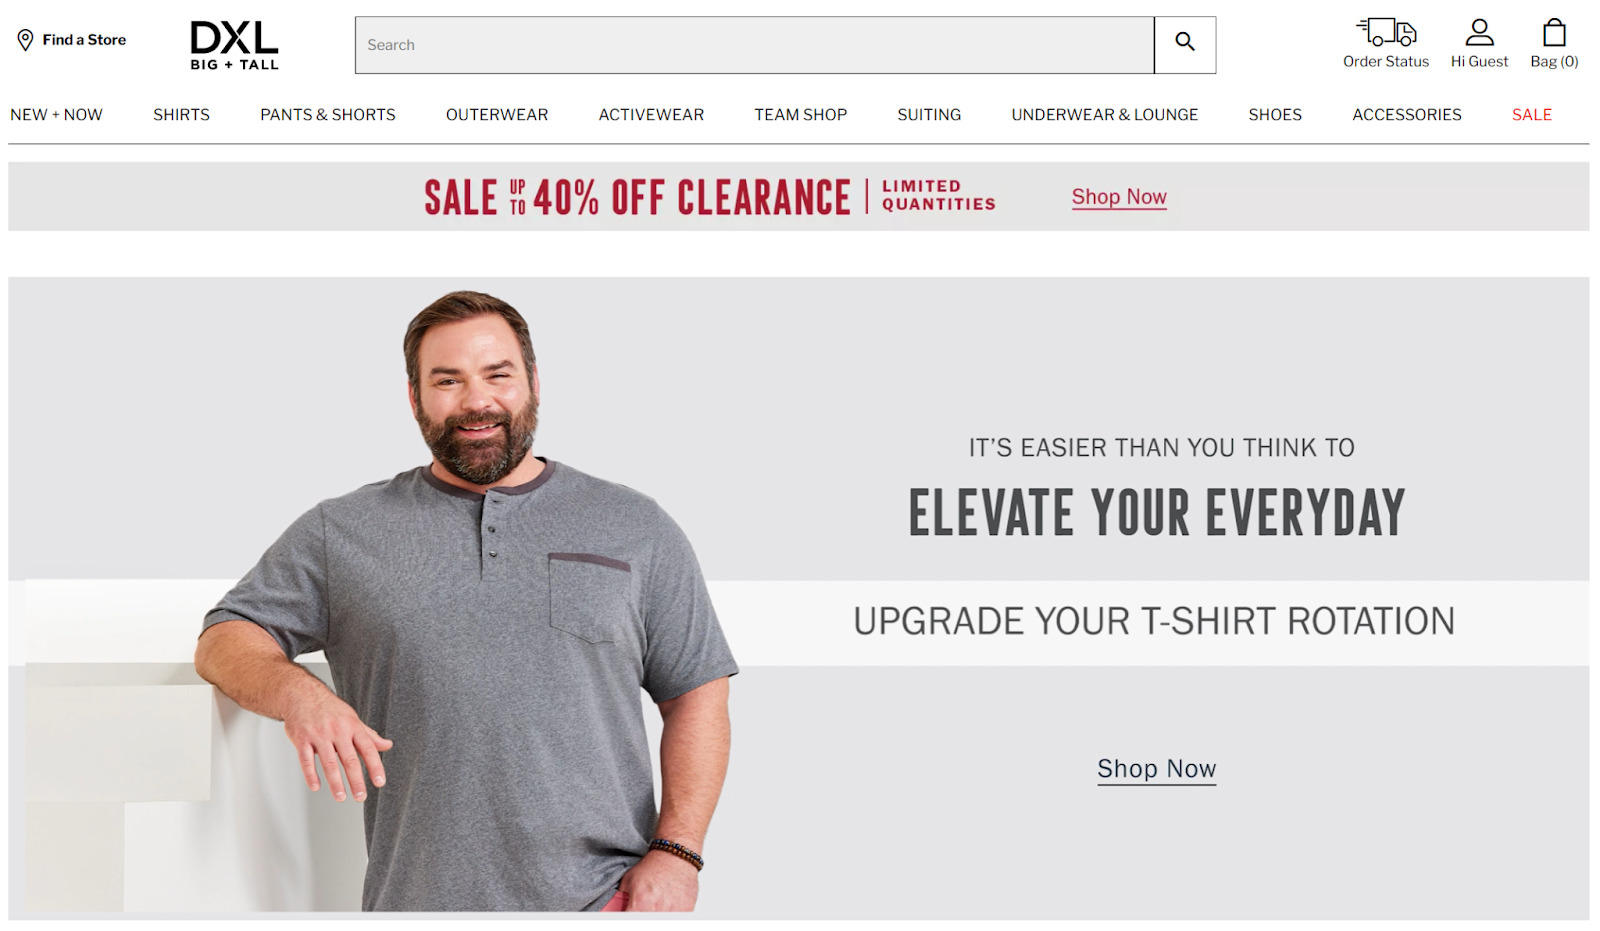The width and height of the screenshot is (1600, 931).
Task: Click the Find a Store location pin icon
Action: click(x=25, y=40)
